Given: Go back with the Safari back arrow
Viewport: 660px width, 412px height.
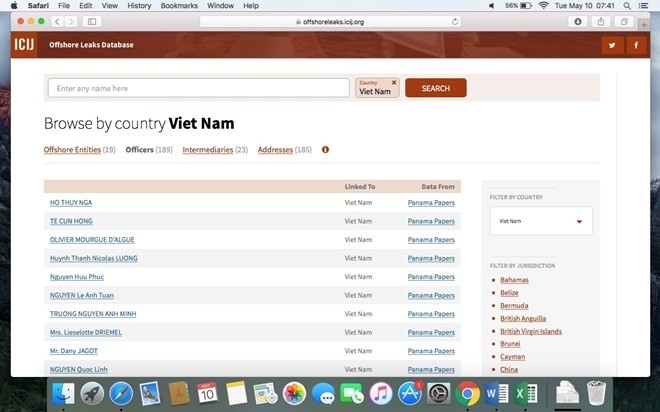Looking at the screenshot, I should pos(57,21).
